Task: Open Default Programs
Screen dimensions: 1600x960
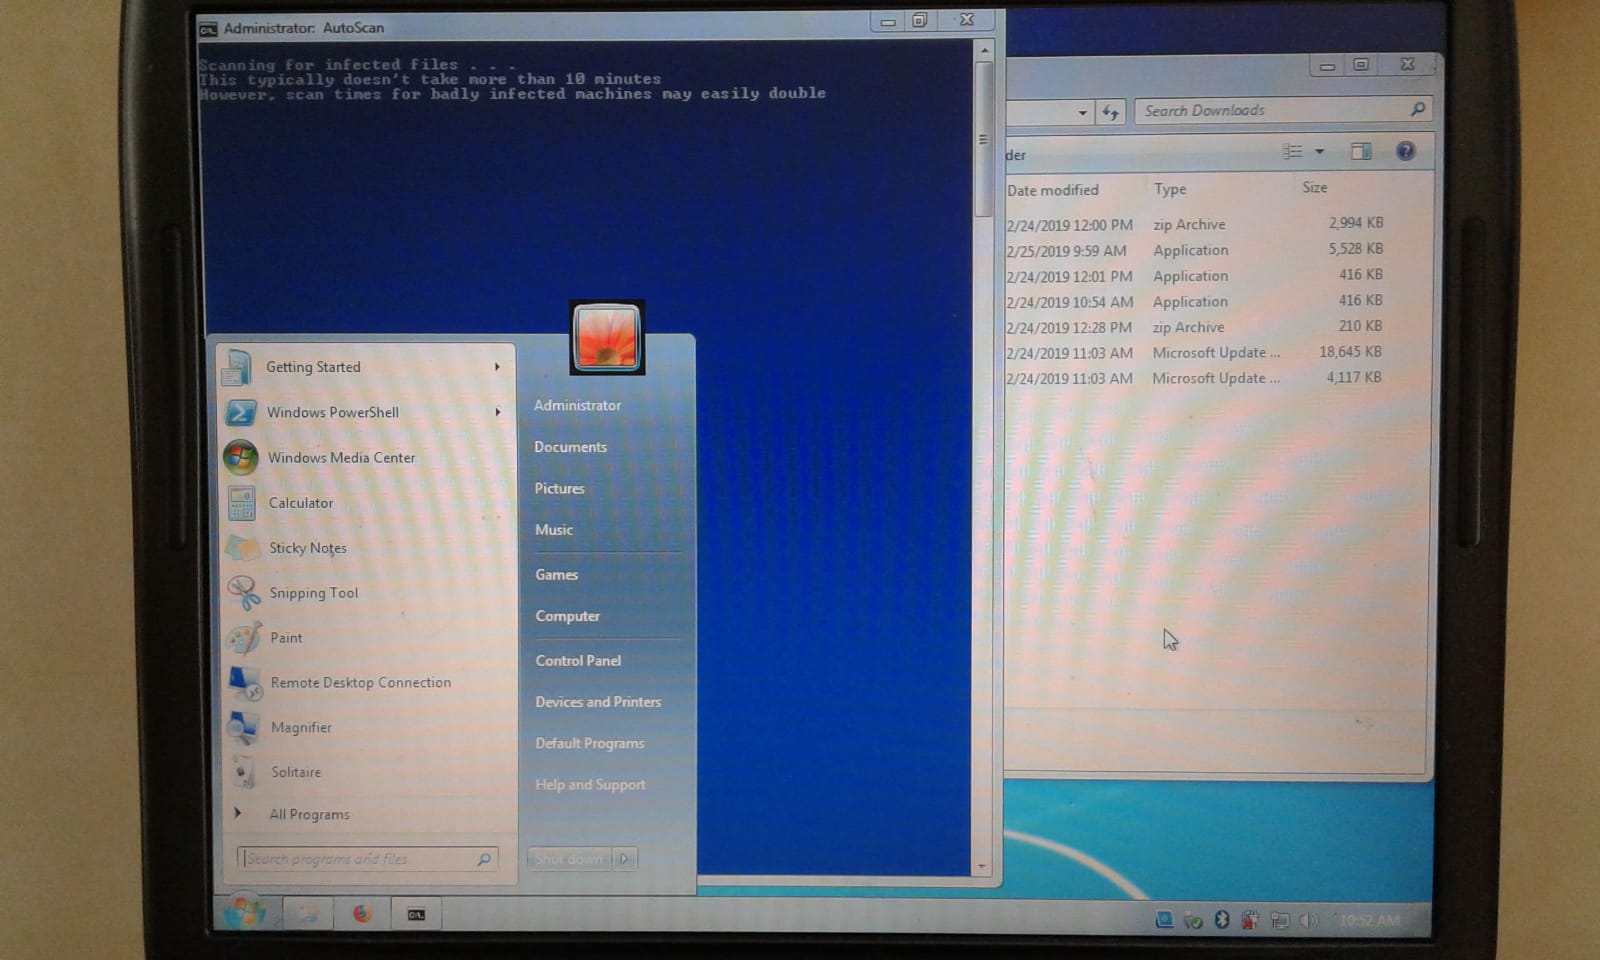Action: click(x=589, y=743)
